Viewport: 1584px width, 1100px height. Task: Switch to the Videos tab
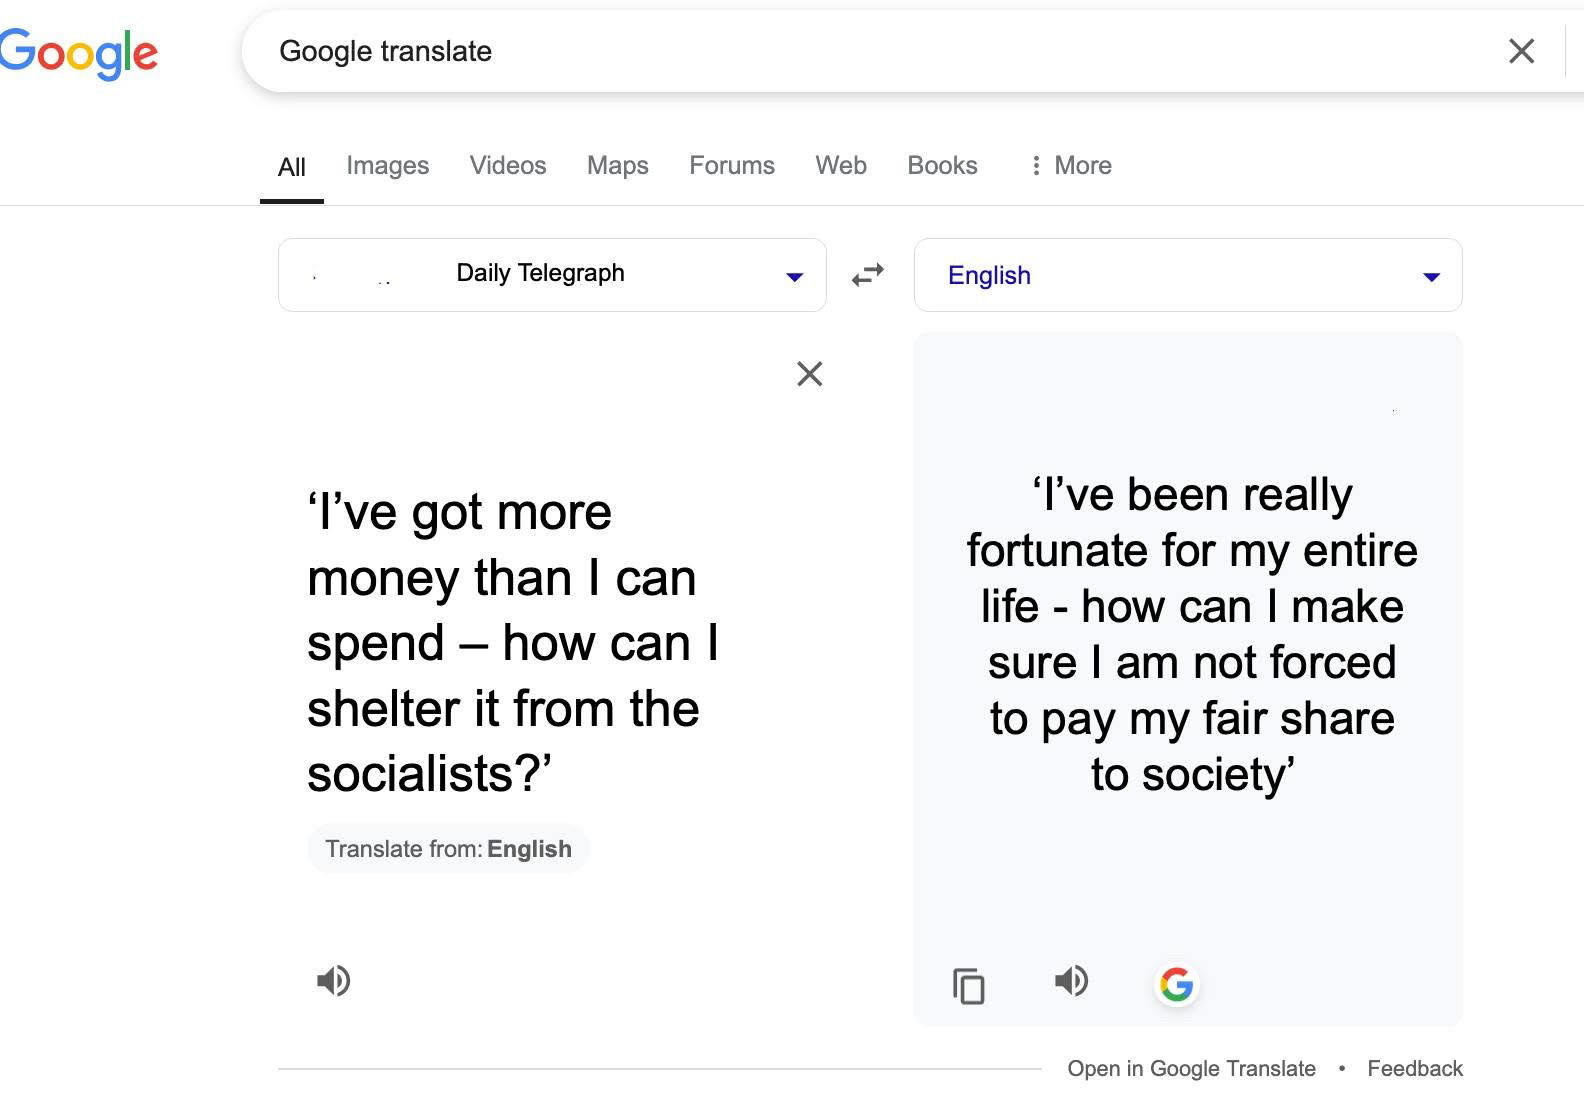click(x=508, y=165)
